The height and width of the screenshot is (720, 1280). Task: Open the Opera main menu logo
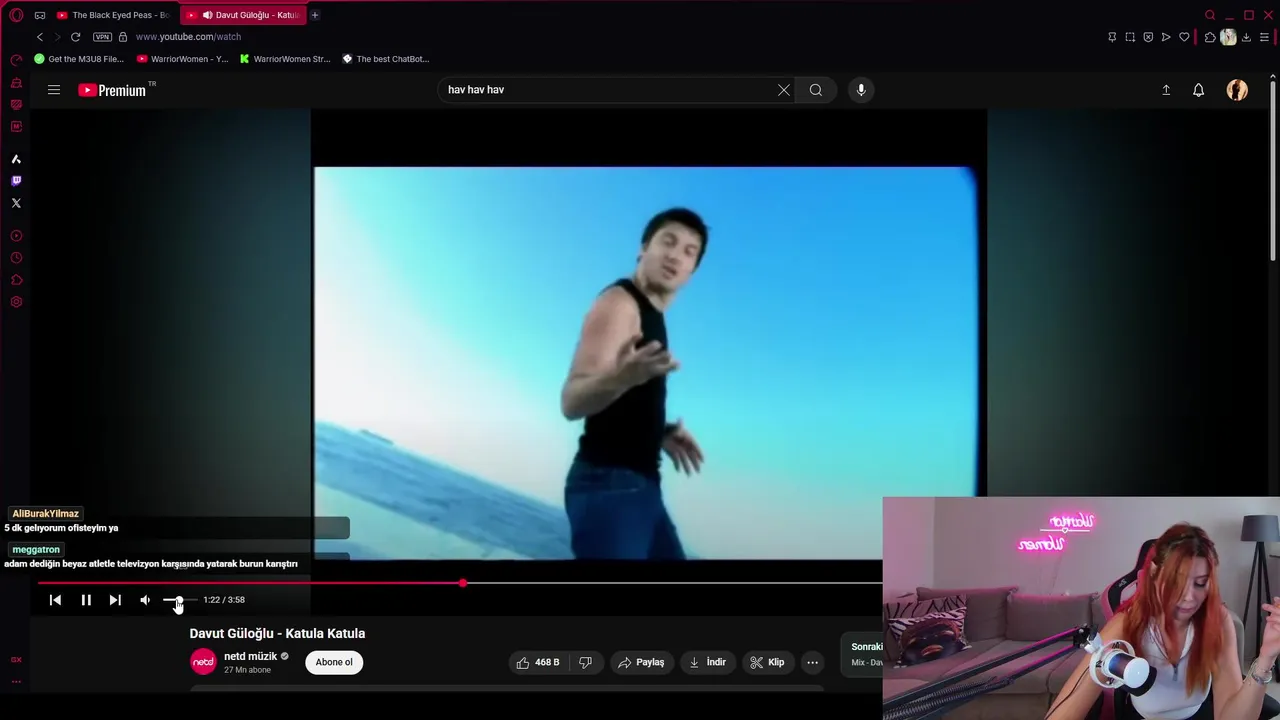coord(16,15)
